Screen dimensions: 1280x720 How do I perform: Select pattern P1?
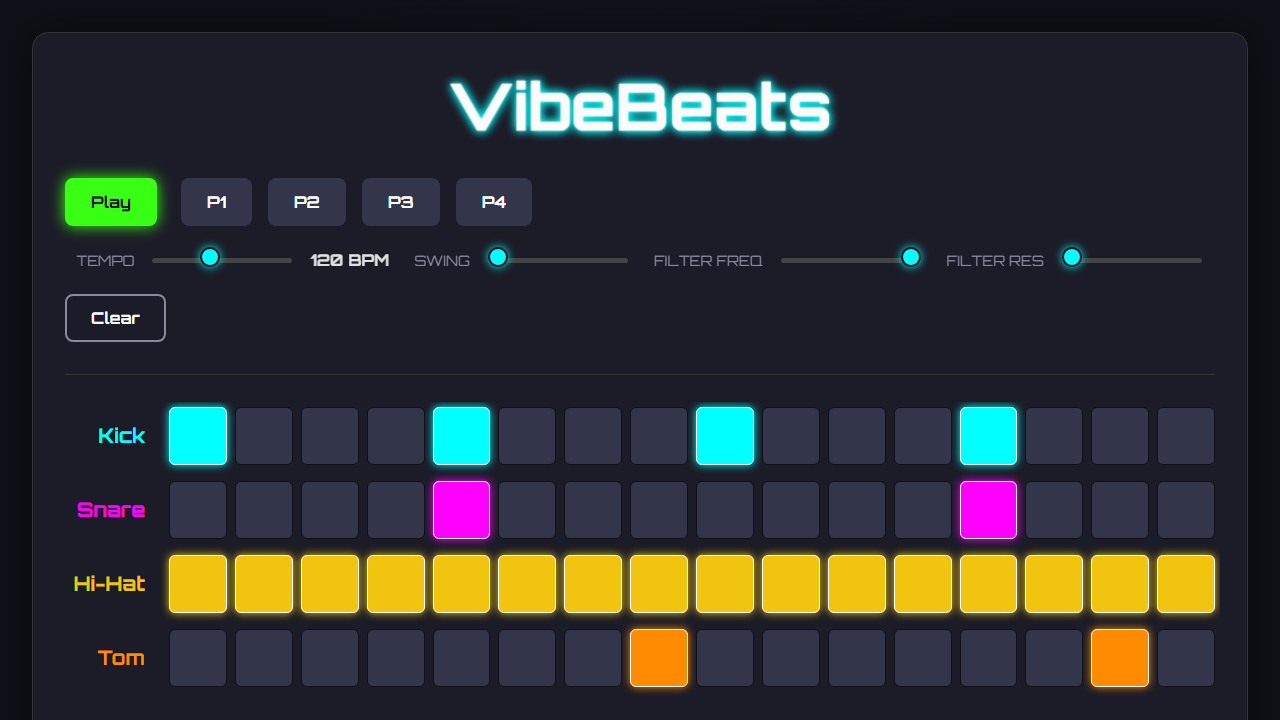point(216,201)
